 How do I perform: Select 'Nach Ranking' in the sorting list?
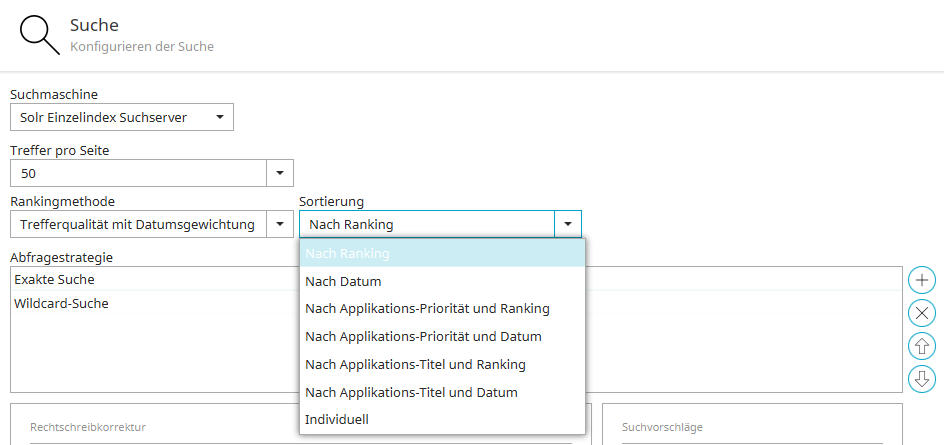(x=442, y=254)
